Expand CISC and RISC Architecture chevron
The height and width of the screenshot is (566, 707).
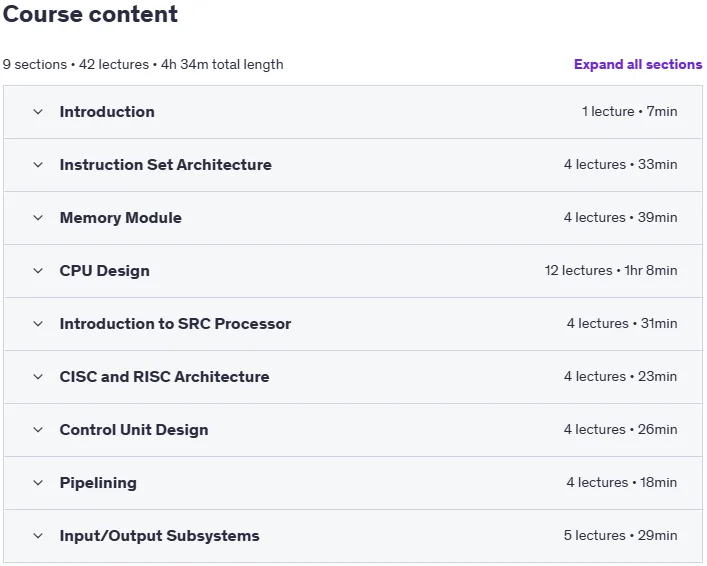pyautogui.click(x=38, y=377)
